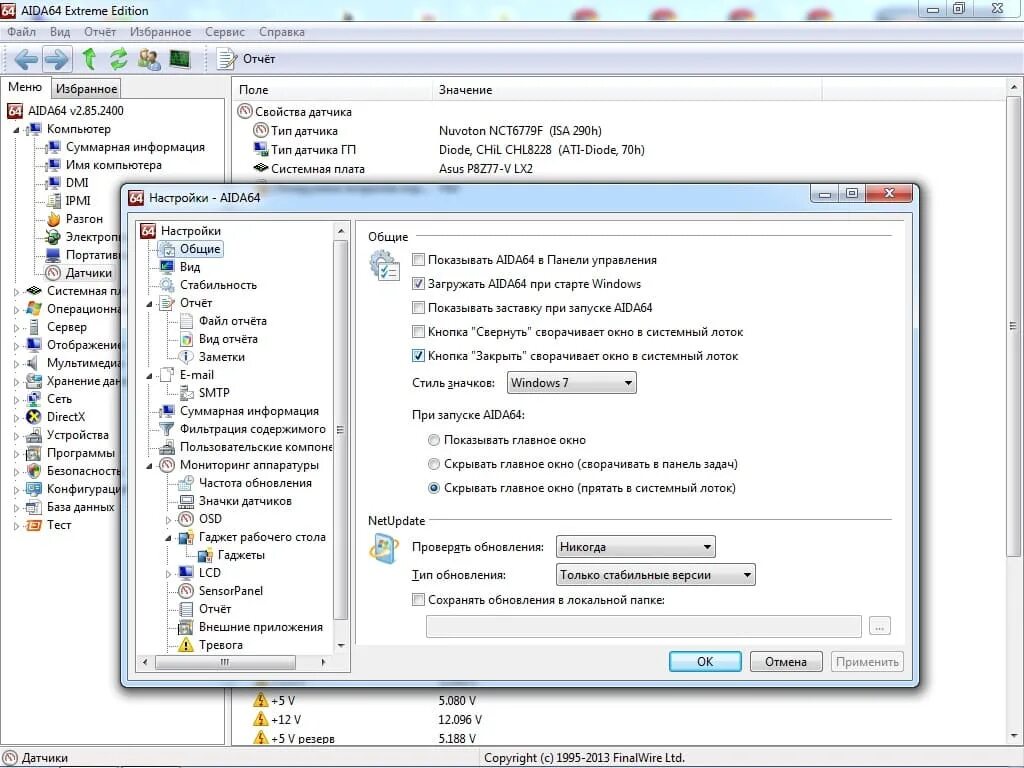The image size is (1024, 768).
Task: Click the local updates folder path field
Action: tap(643, 626)
